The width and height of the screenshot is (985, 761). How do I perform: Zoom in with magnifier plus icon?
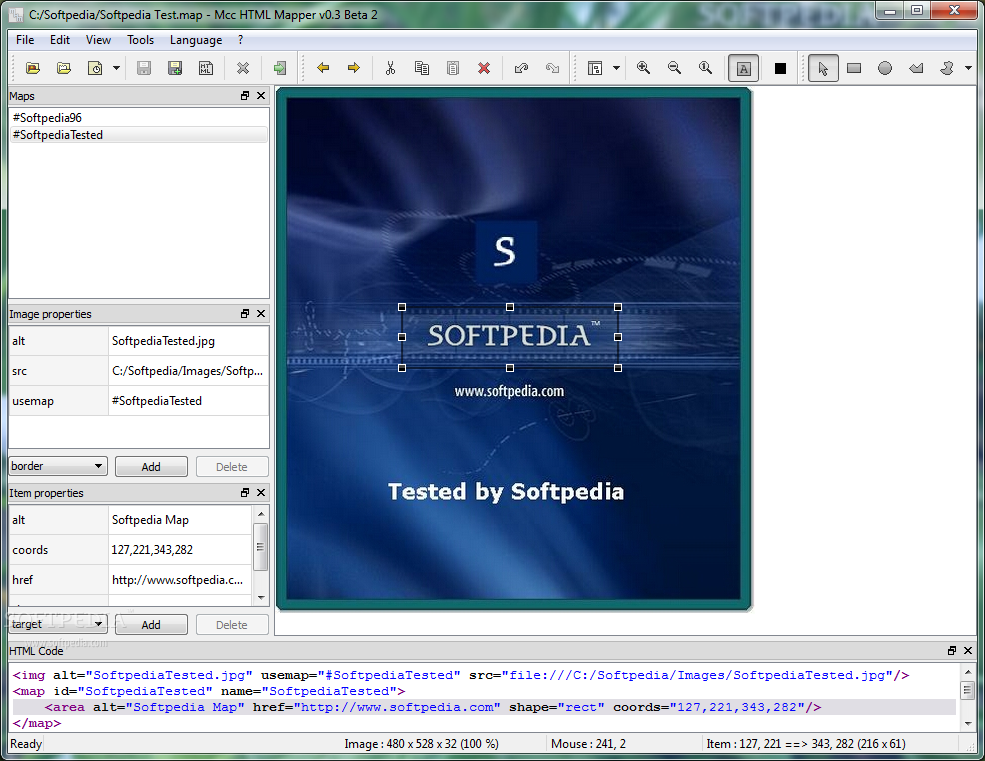[x=643, y=68]
